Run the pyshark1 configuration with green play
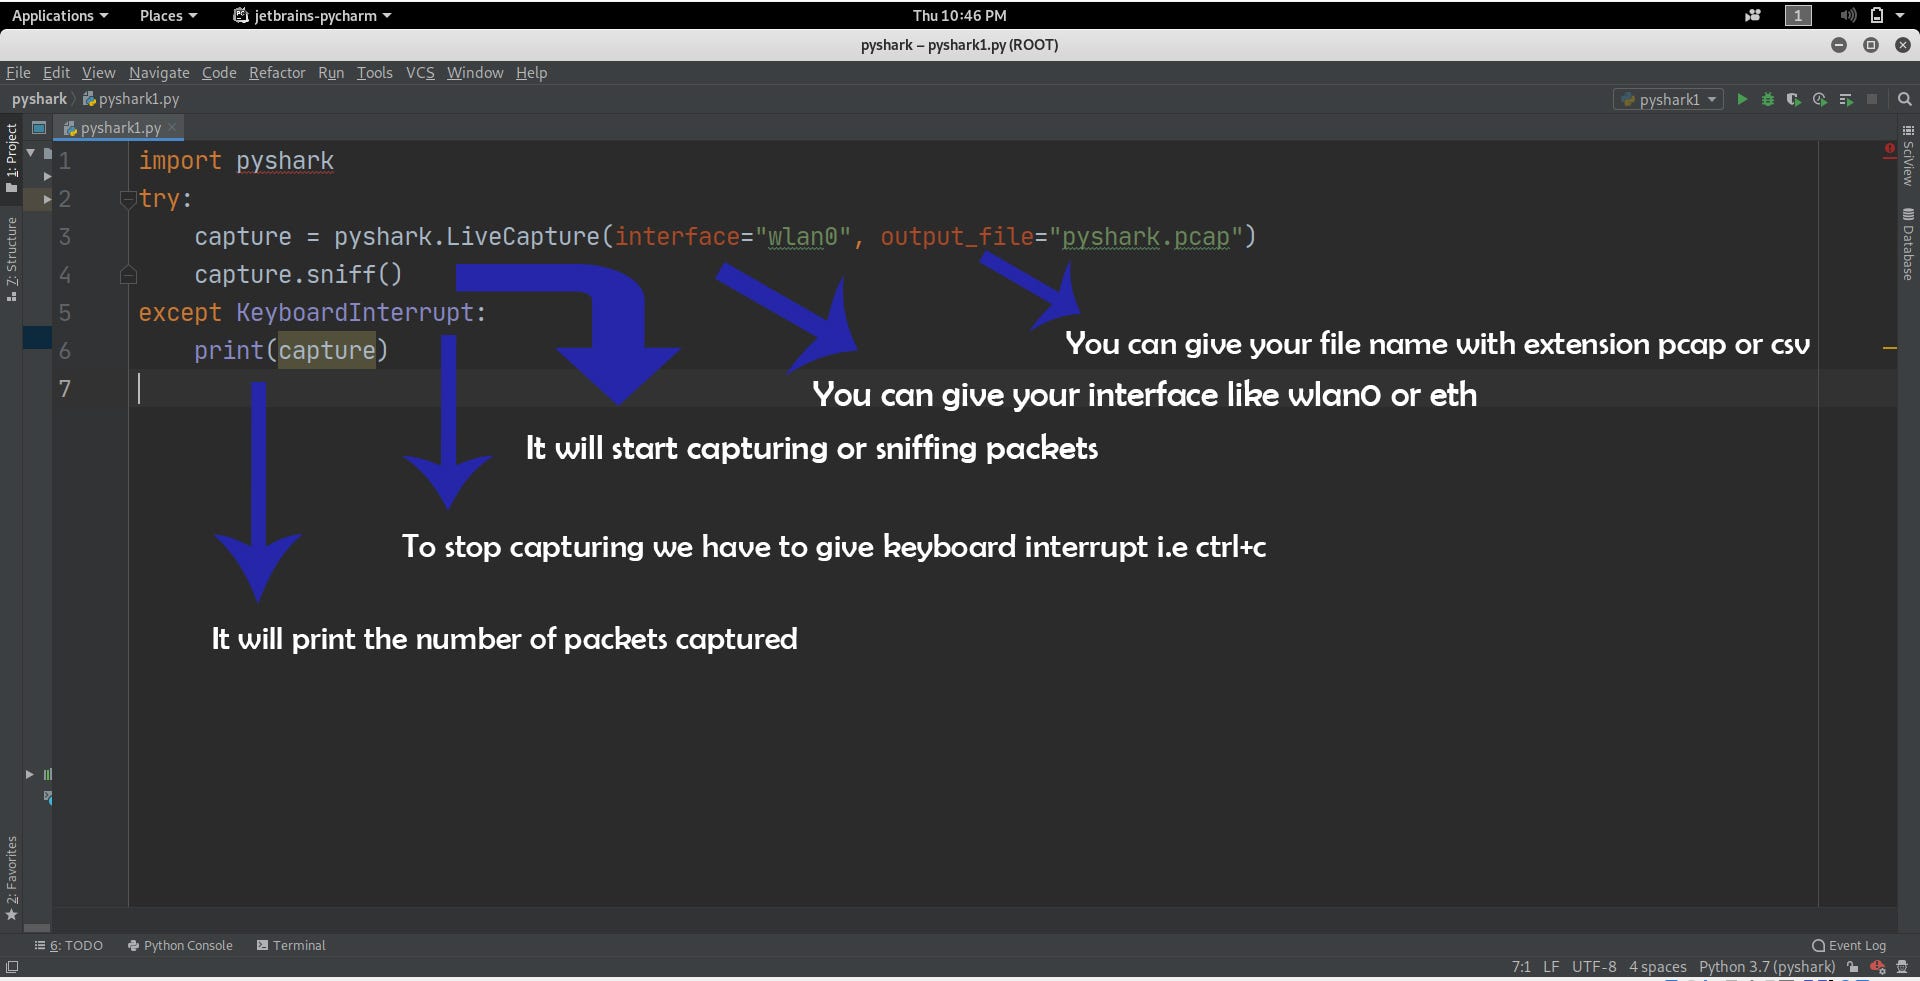 click(x=1742, y=99)
